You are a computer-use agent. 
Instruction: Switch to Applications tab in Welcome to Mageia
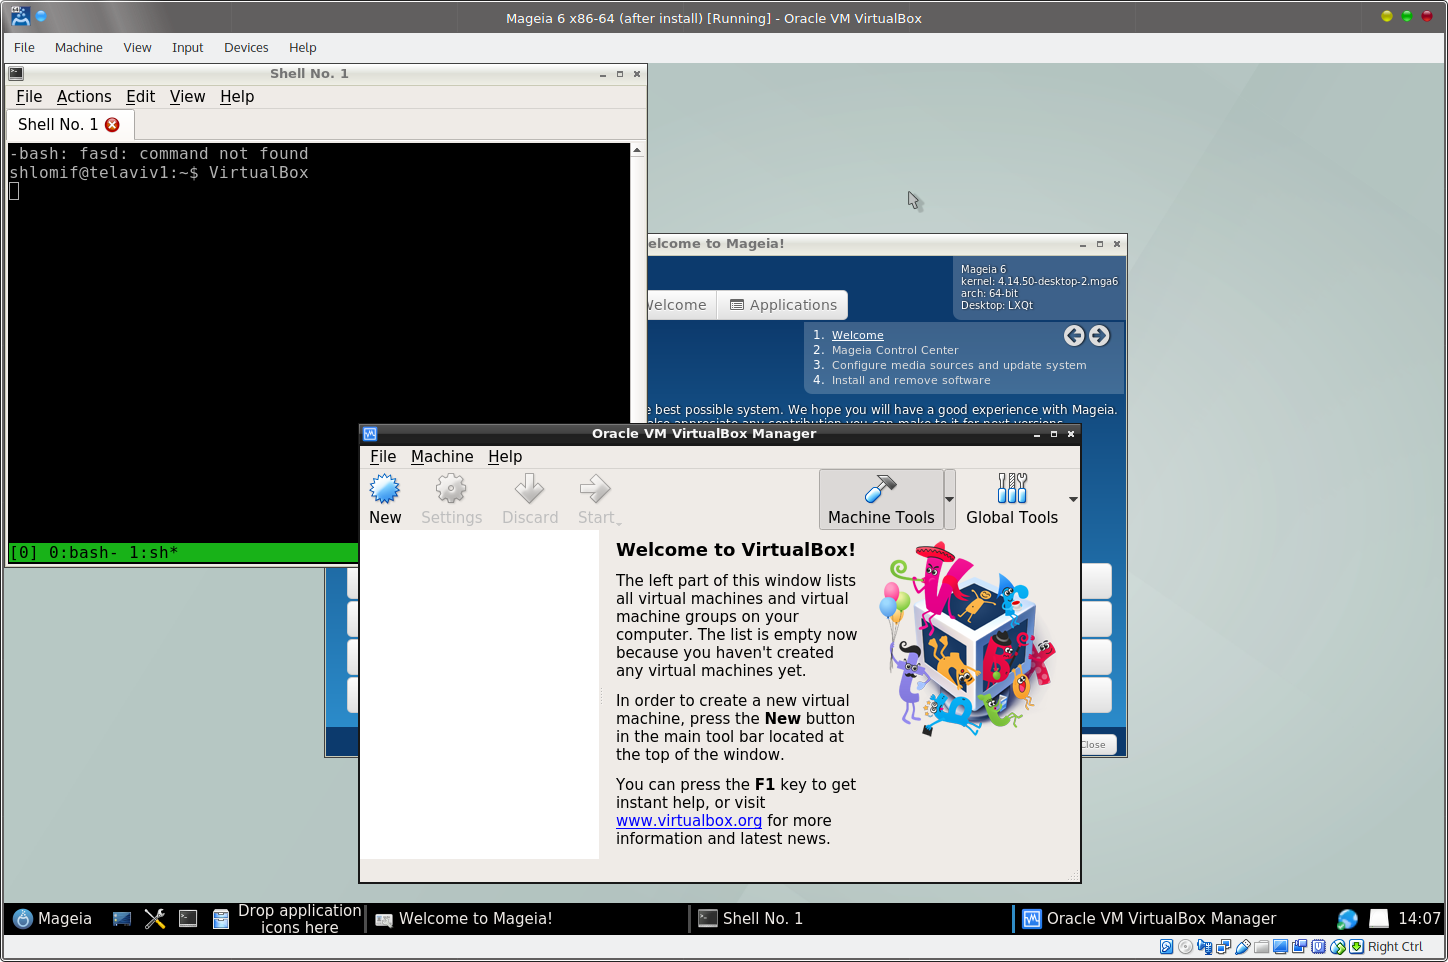click(783, 305)
